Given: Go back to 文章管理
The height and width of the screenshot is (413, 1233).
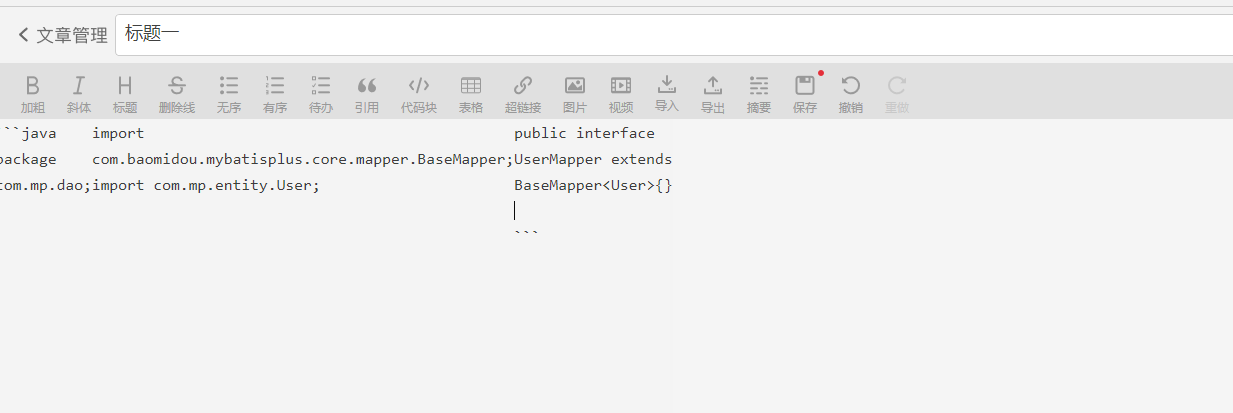Looking at the screenshot, I should pos(63,35).
